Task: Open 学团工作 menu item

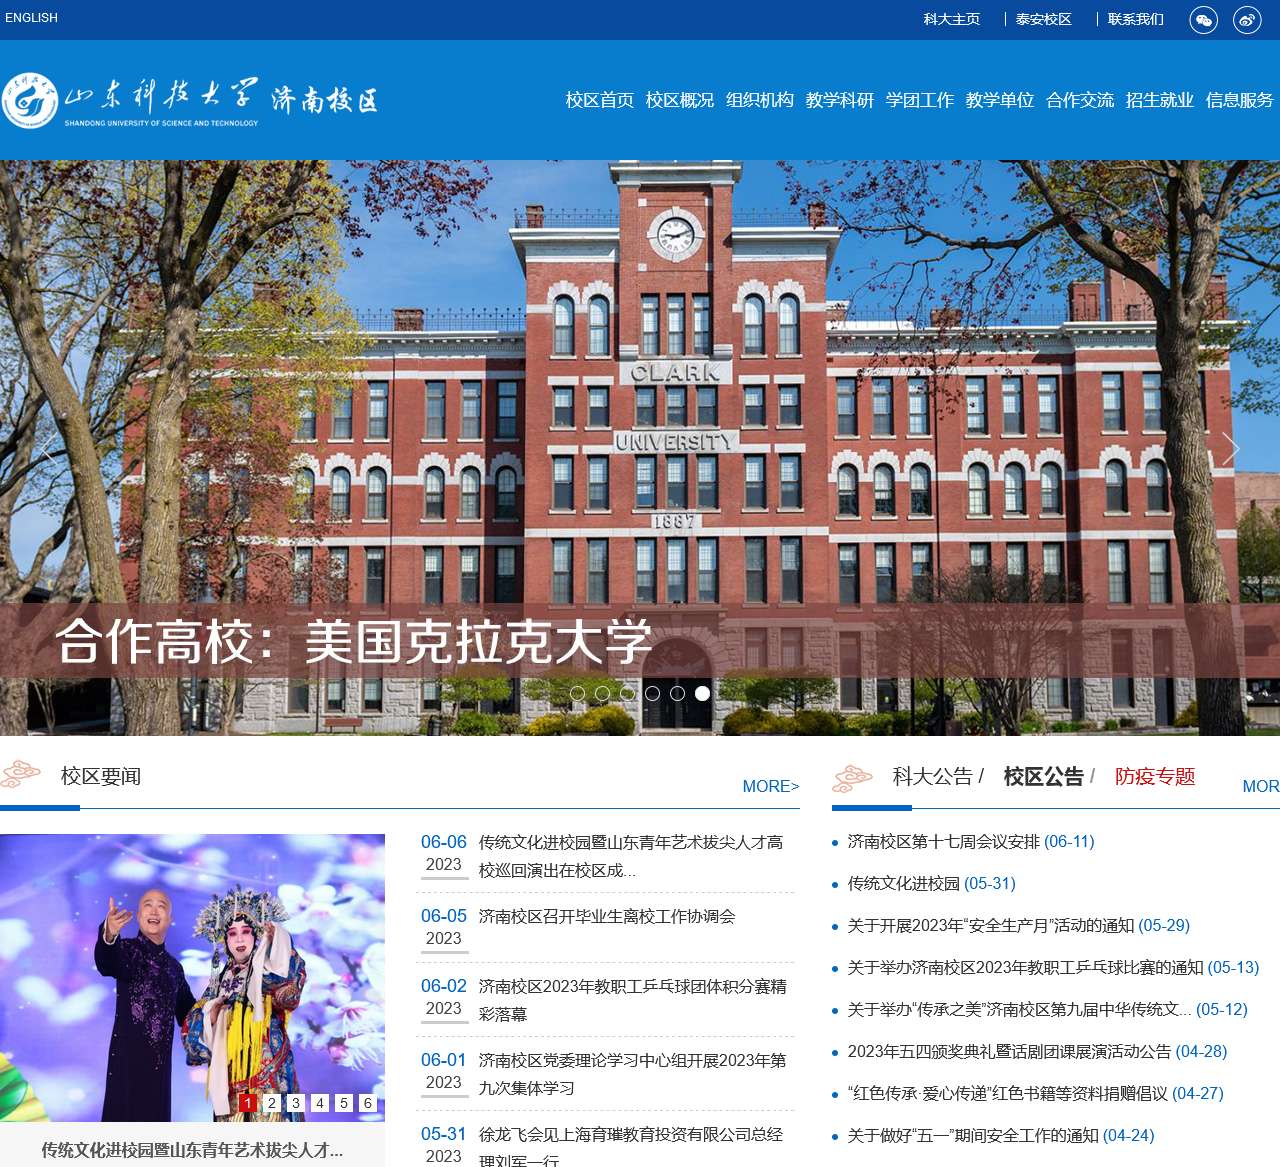Action: click(x=920, y=100)
